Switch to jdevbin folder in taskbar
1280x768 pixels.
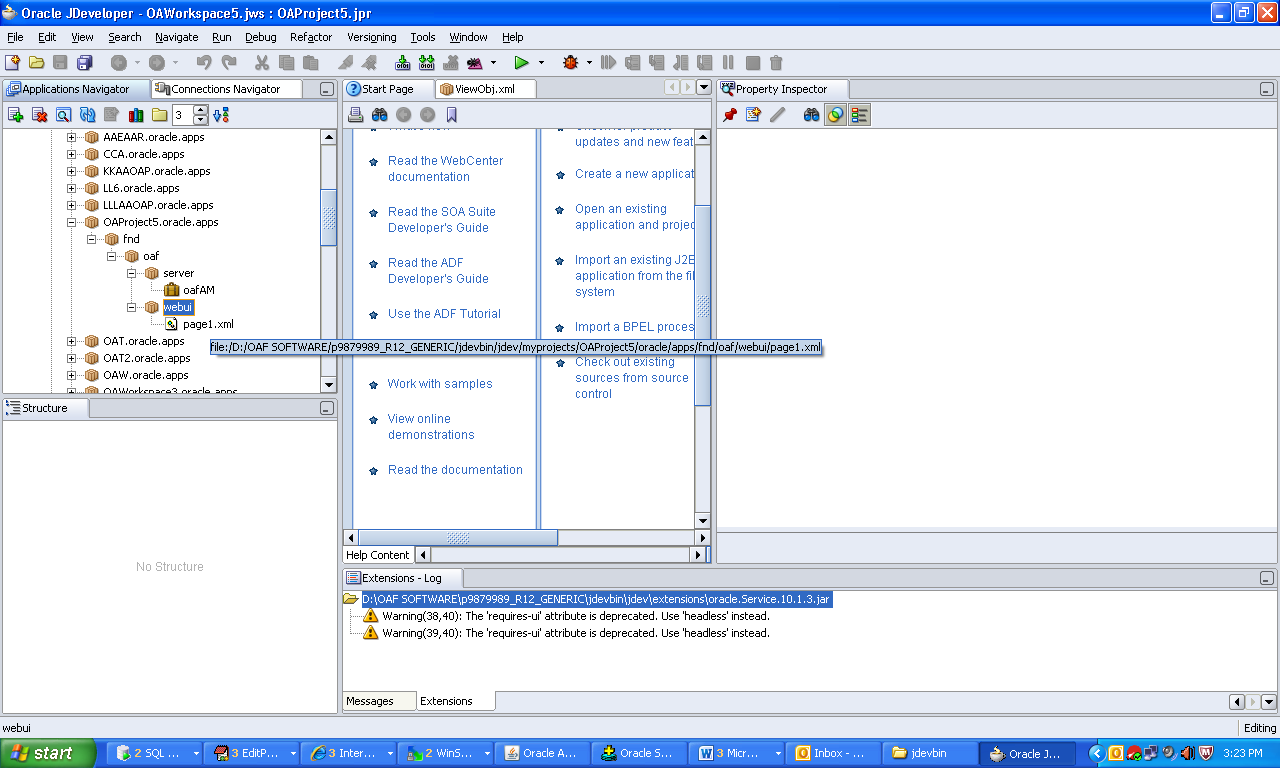click(930, 753)
